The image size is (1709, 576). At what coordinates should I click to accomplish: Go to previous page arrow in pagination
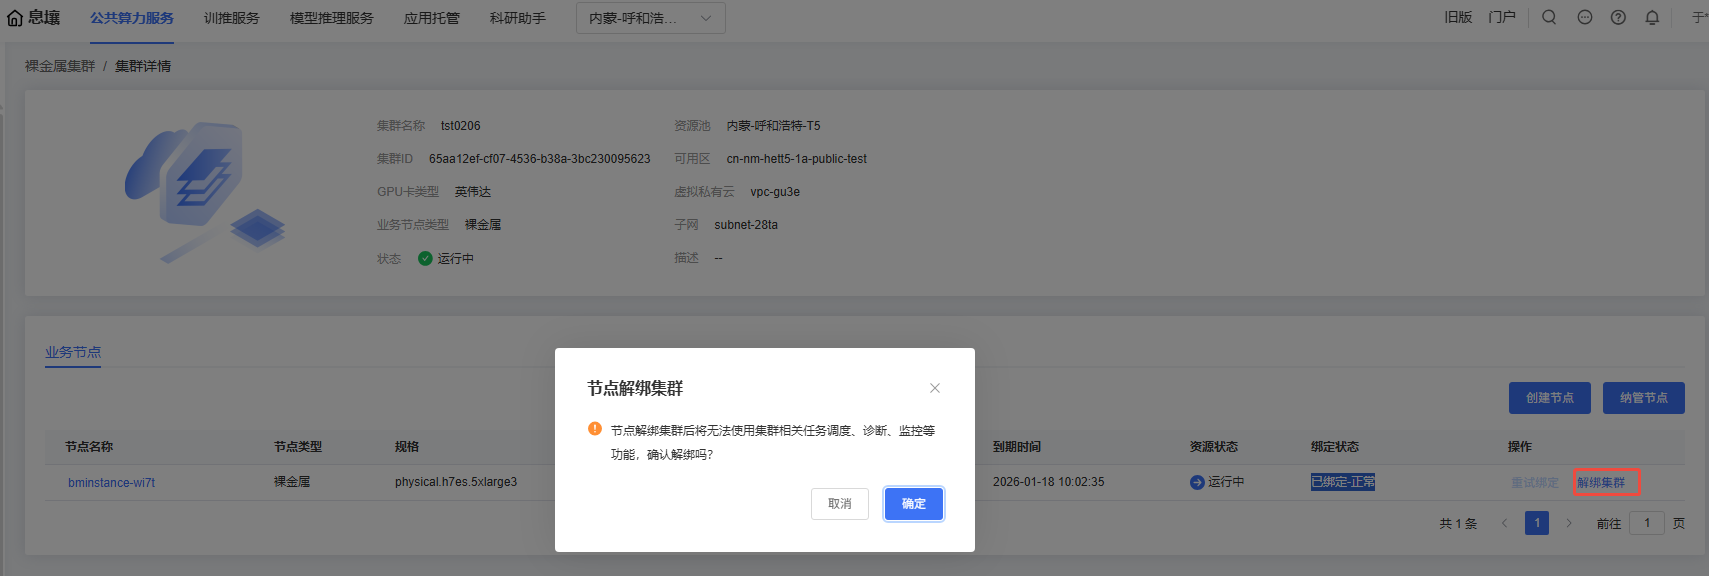(x=1504, y=523)
